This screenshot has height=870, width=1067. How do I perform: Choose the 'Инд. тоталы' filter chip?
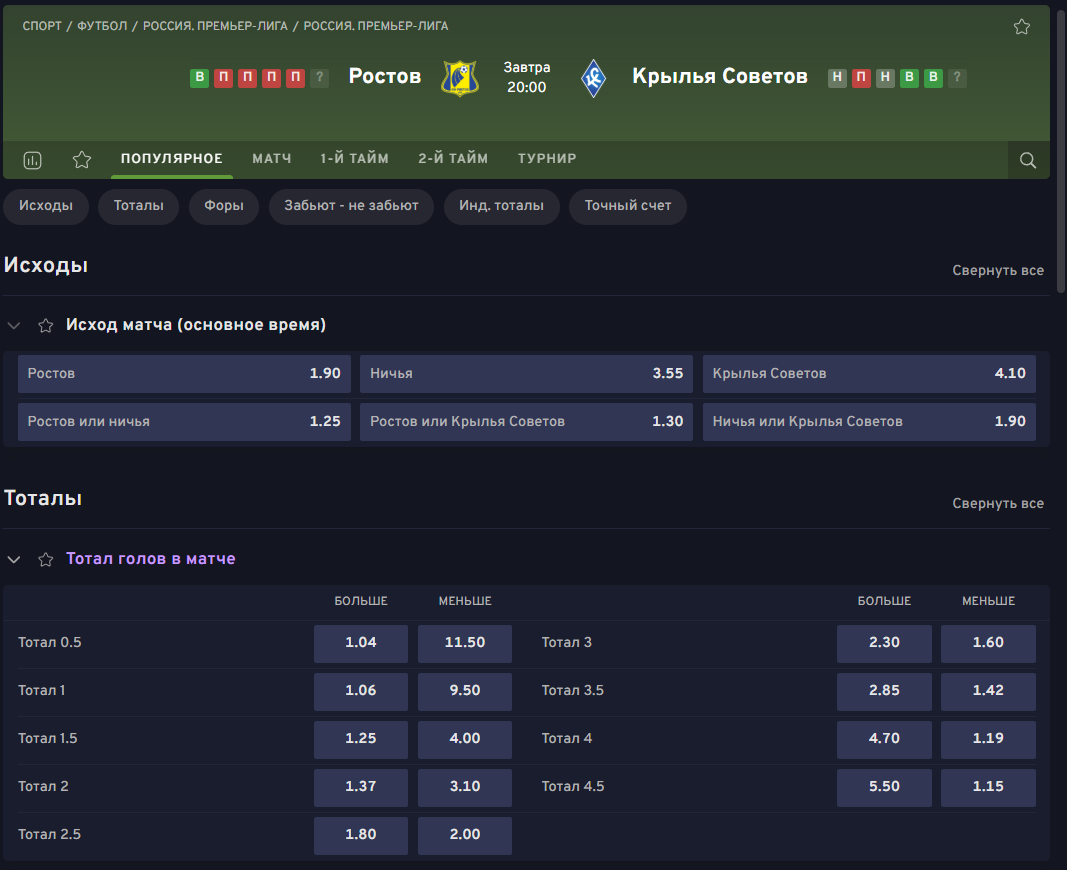502,206
